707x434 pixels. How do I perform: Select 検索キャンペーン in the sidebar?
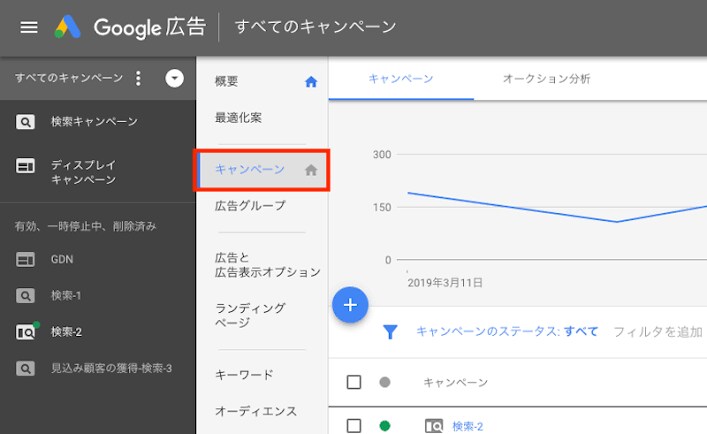click(94, 122)
